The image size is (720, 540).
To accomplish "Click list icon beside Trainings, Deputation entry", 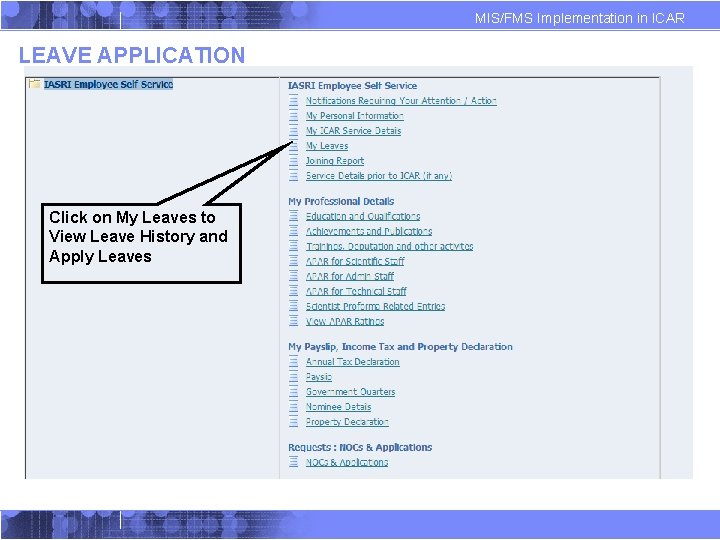I will point(293,246).
